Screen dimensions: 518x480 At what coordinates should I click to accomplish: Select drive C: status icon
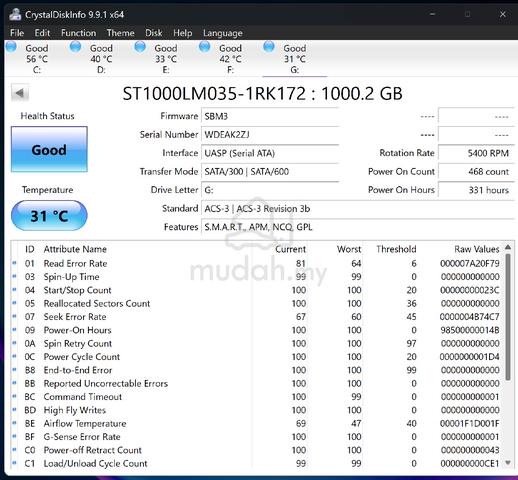click(x=11, y=47)
